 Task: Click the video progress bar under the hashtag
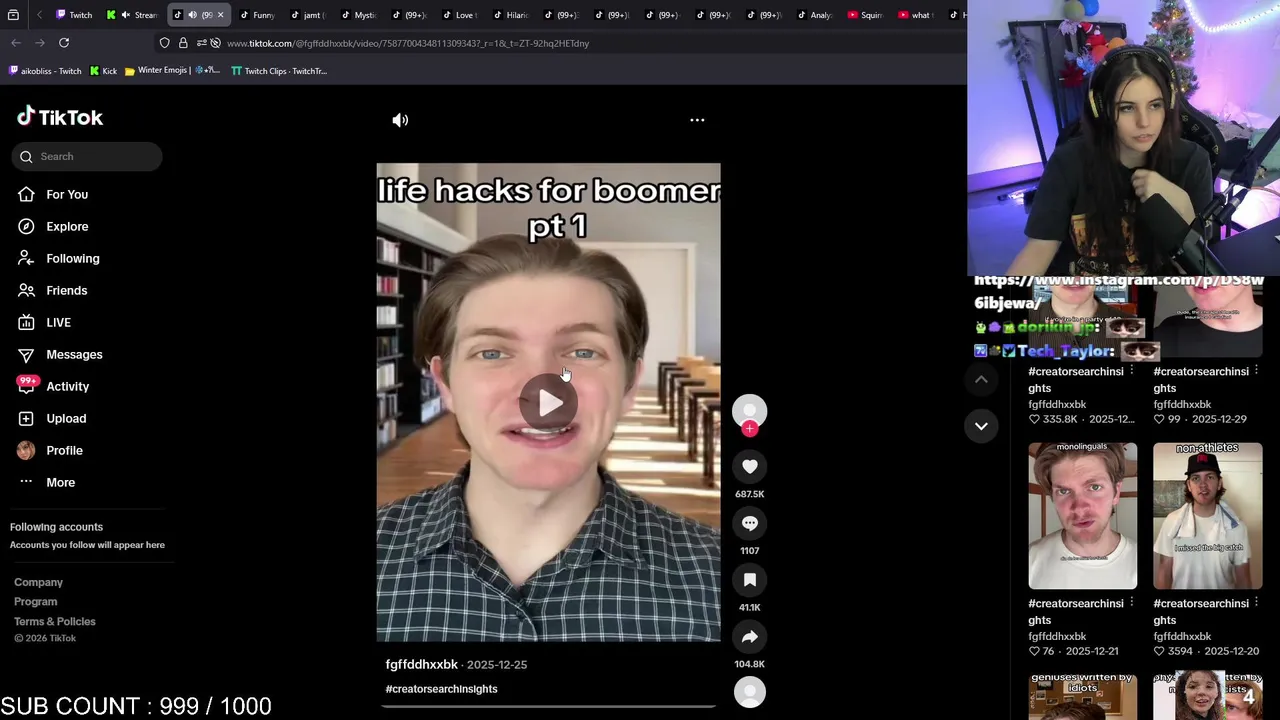coord(548,706)
